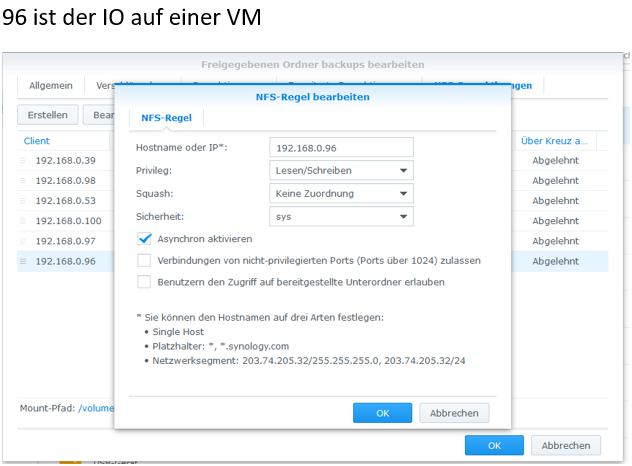
Task: Click the Erstellen button
Action: pos(48,115)
